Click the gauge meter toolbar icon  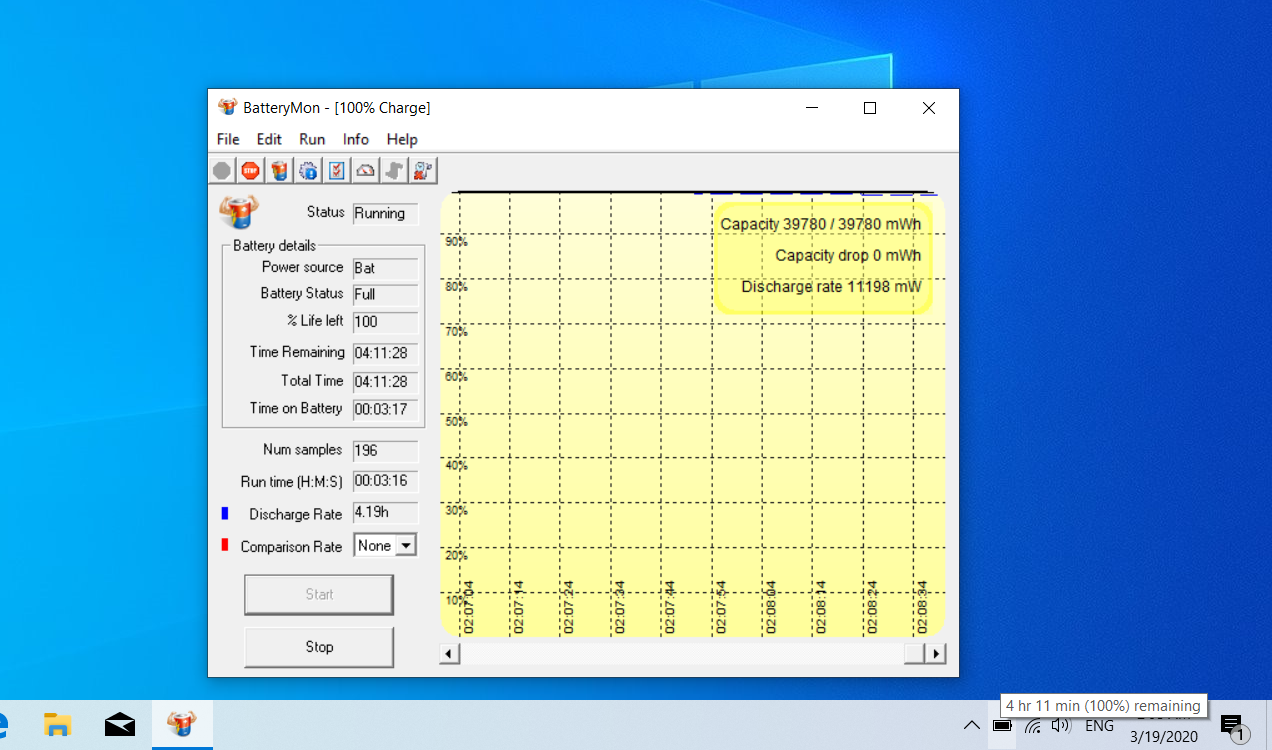coord(366,171)
